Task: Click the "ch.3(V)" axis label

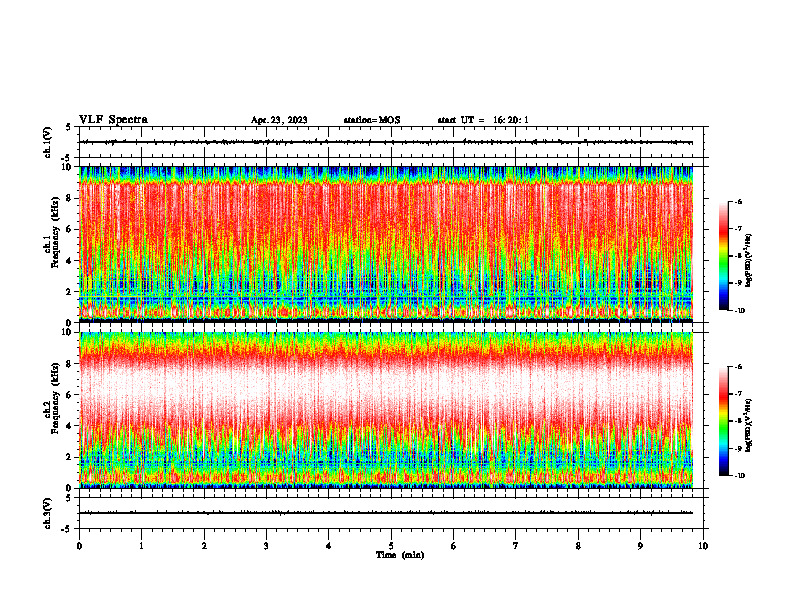Action: (48, 513)
